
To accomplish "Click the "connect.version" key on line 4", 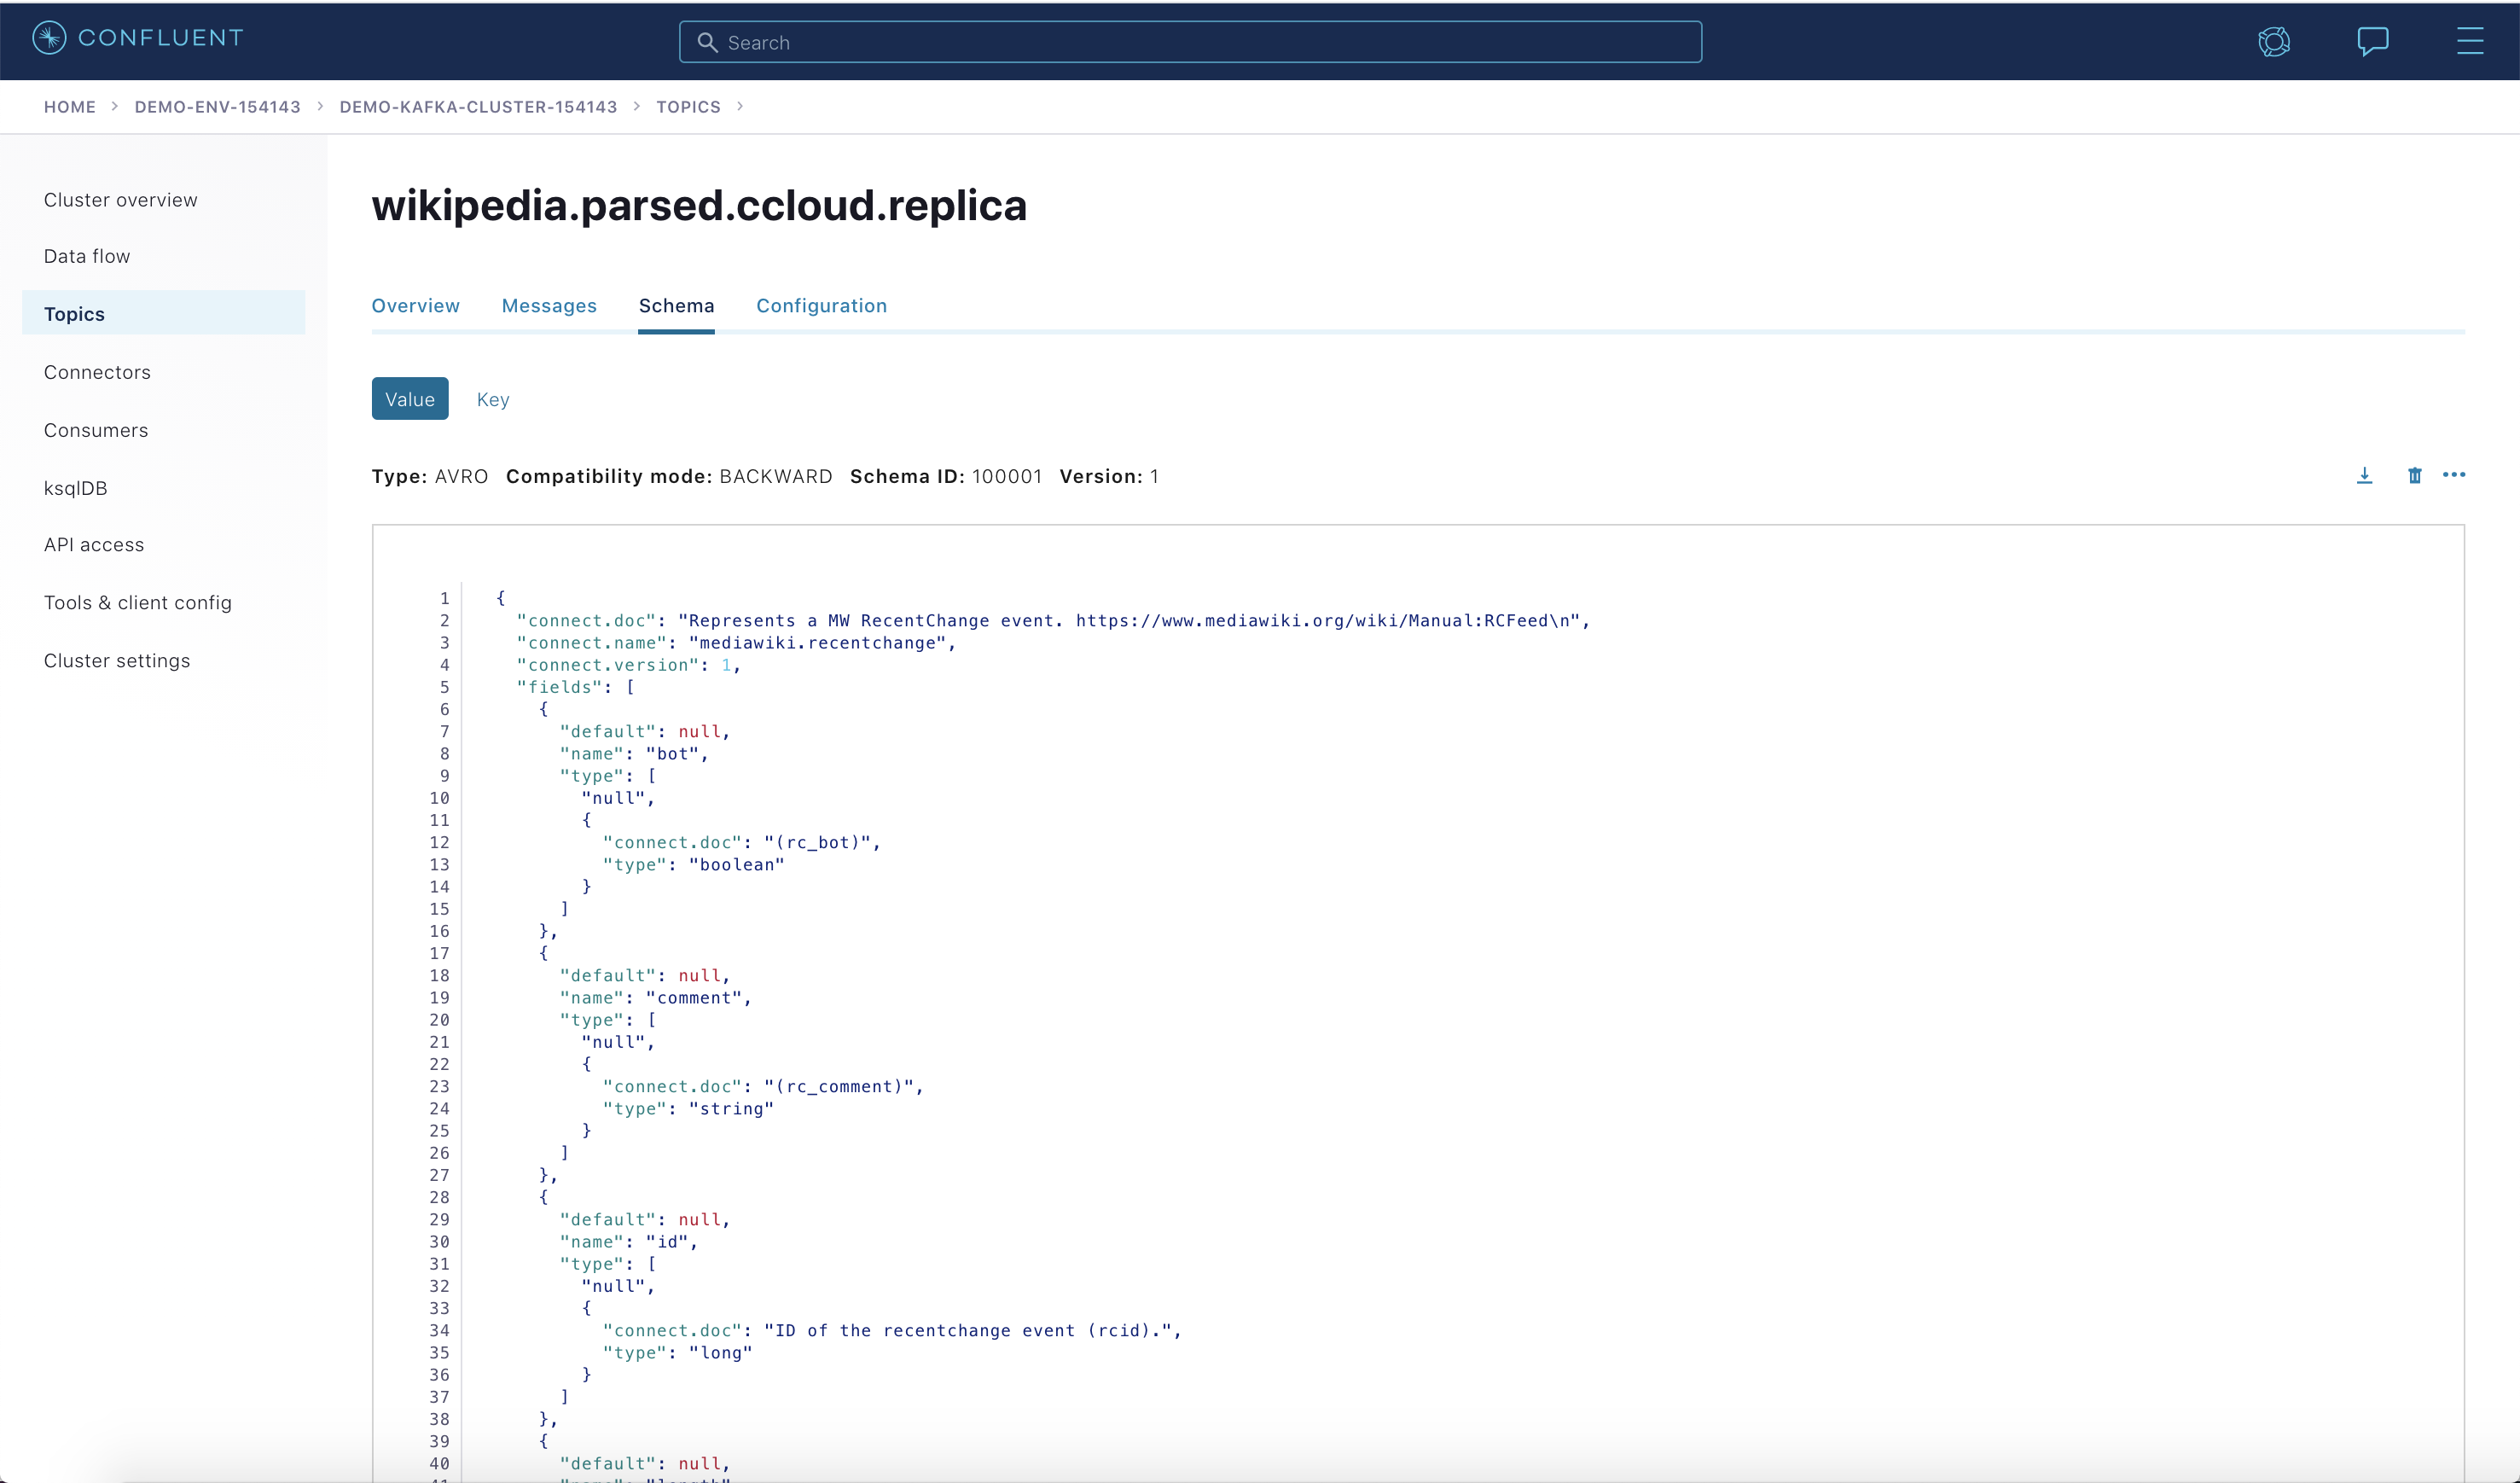I will (608, 665).
